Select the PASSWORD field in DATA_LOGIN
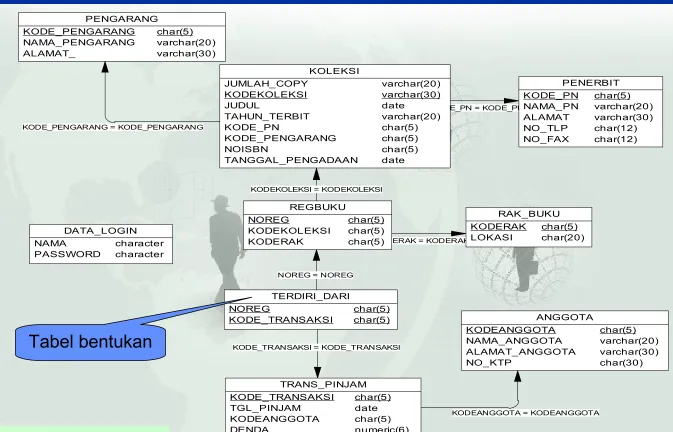Viewport: 673px width, 432px height. point(67,254)
